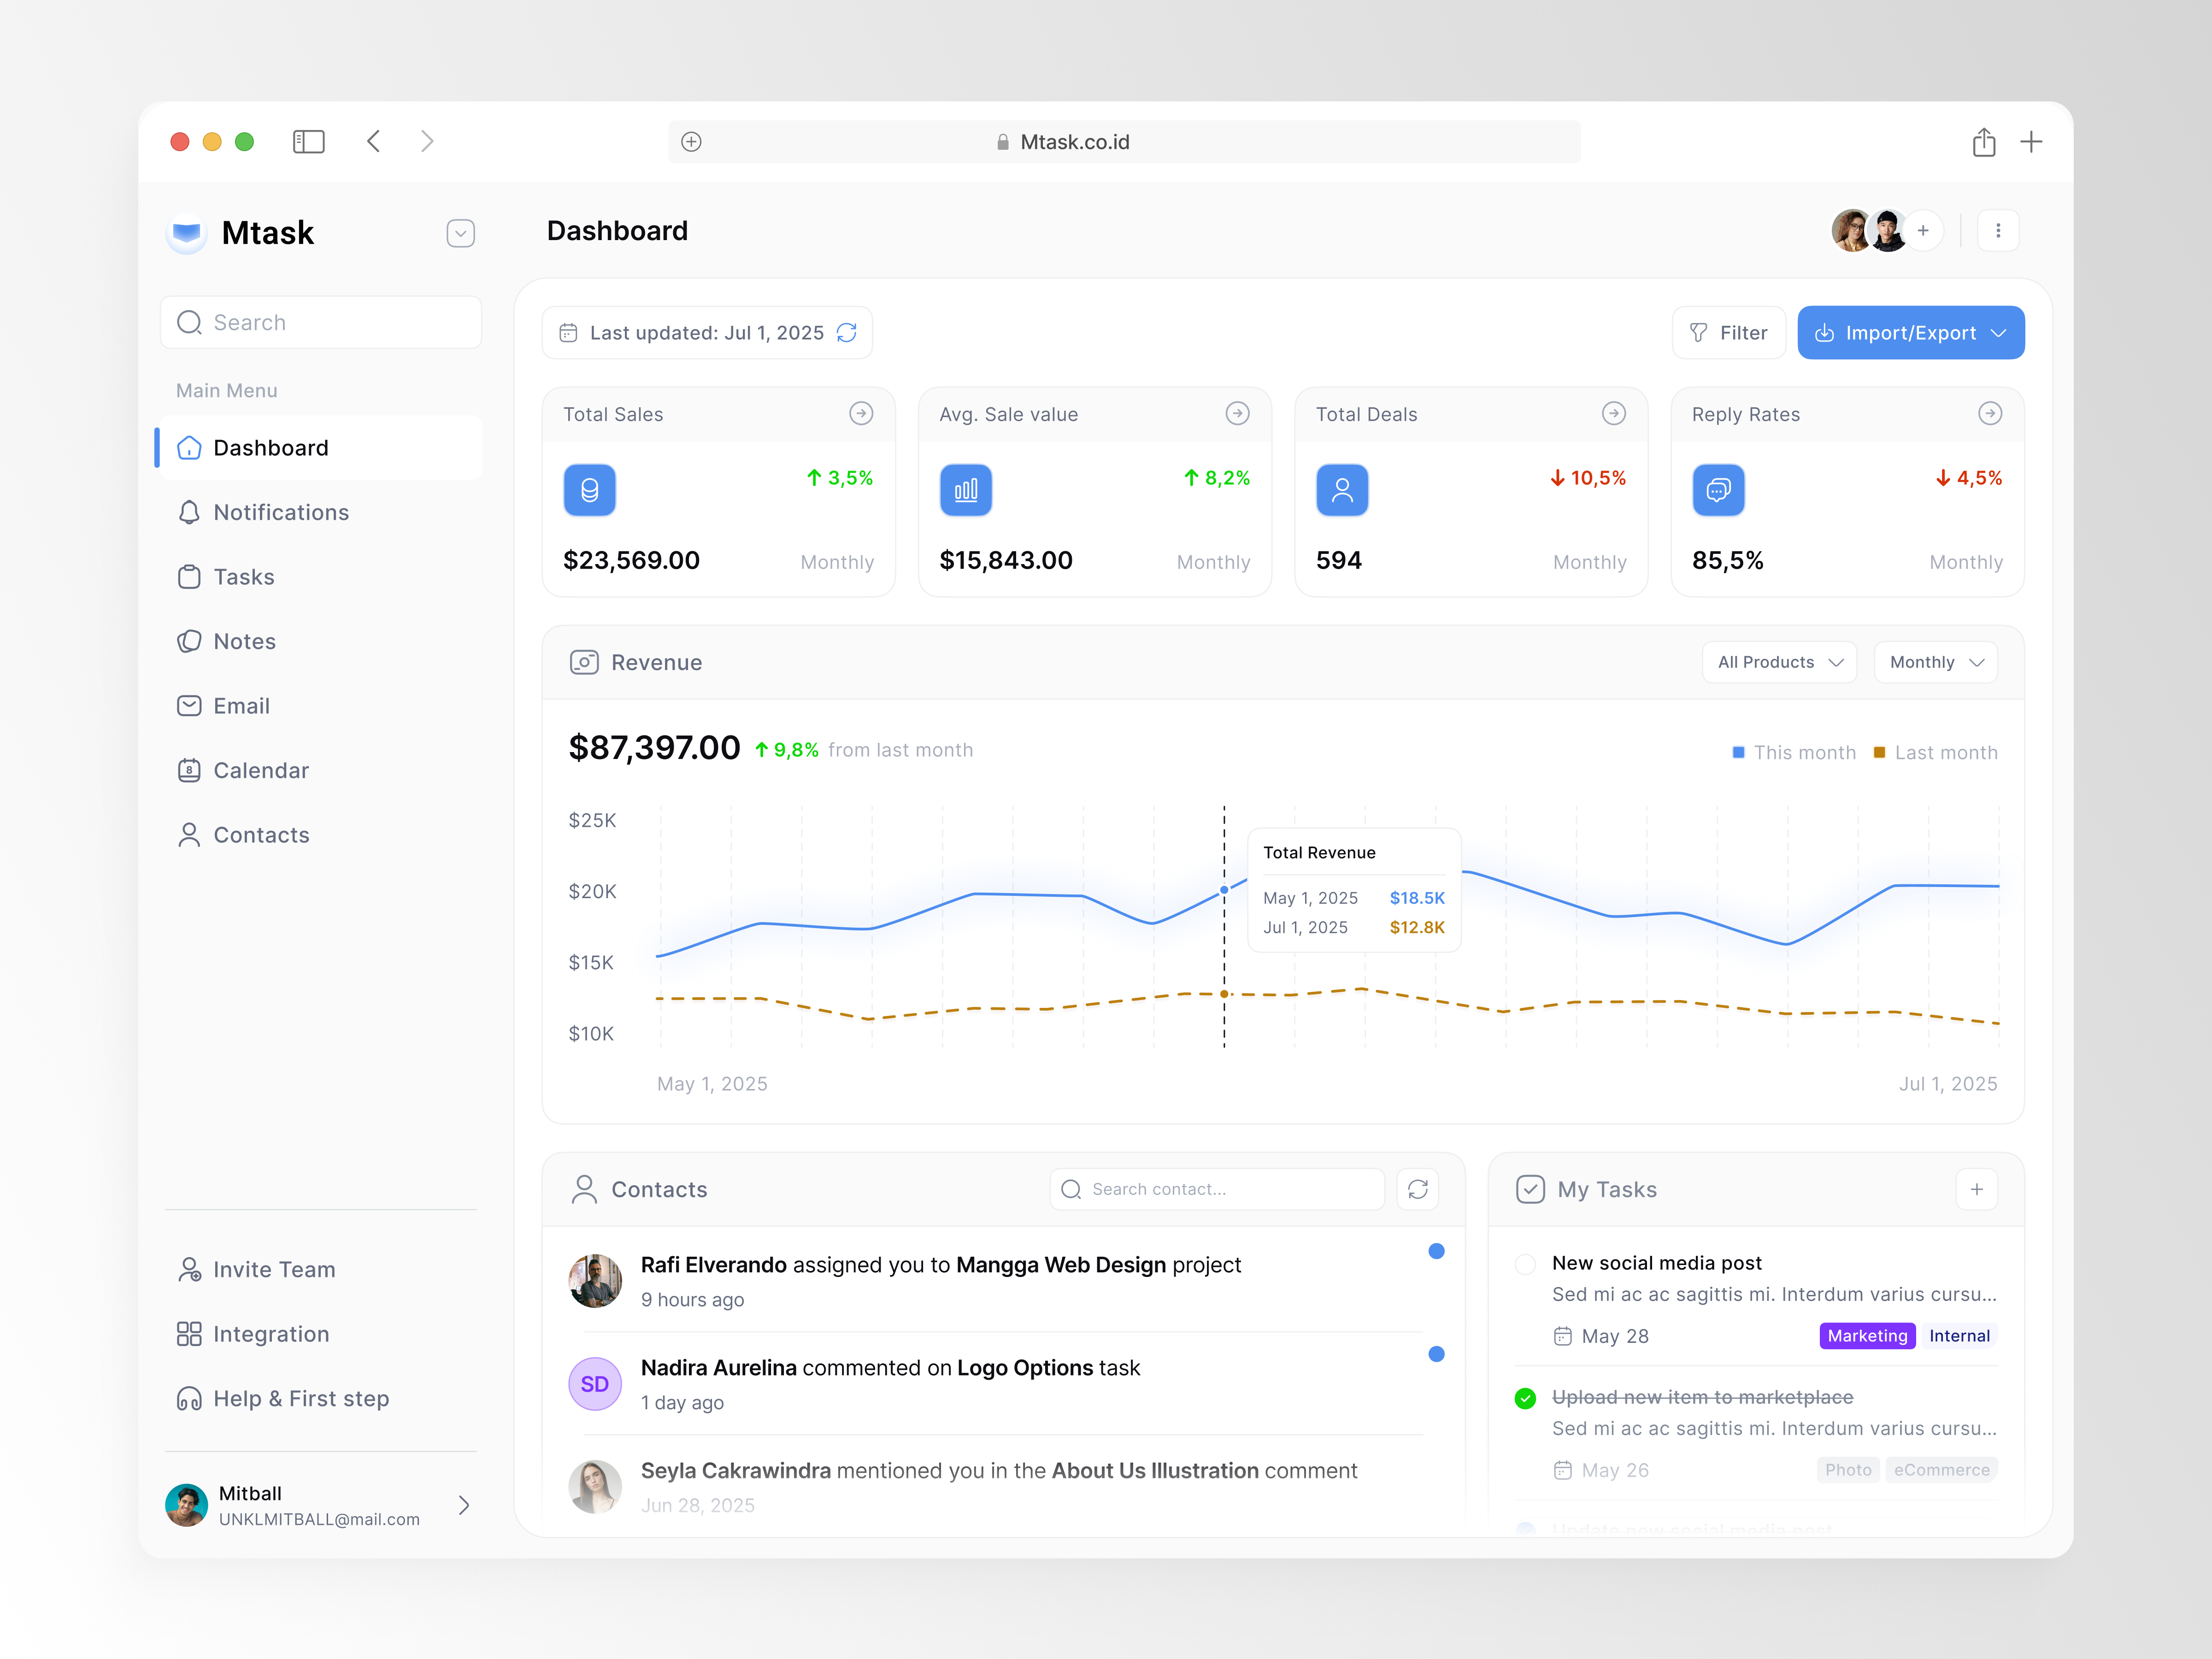The image size is (2212, 1659).
Task: Open the Calendar icon in the sidebar
Action: [190, 770]
